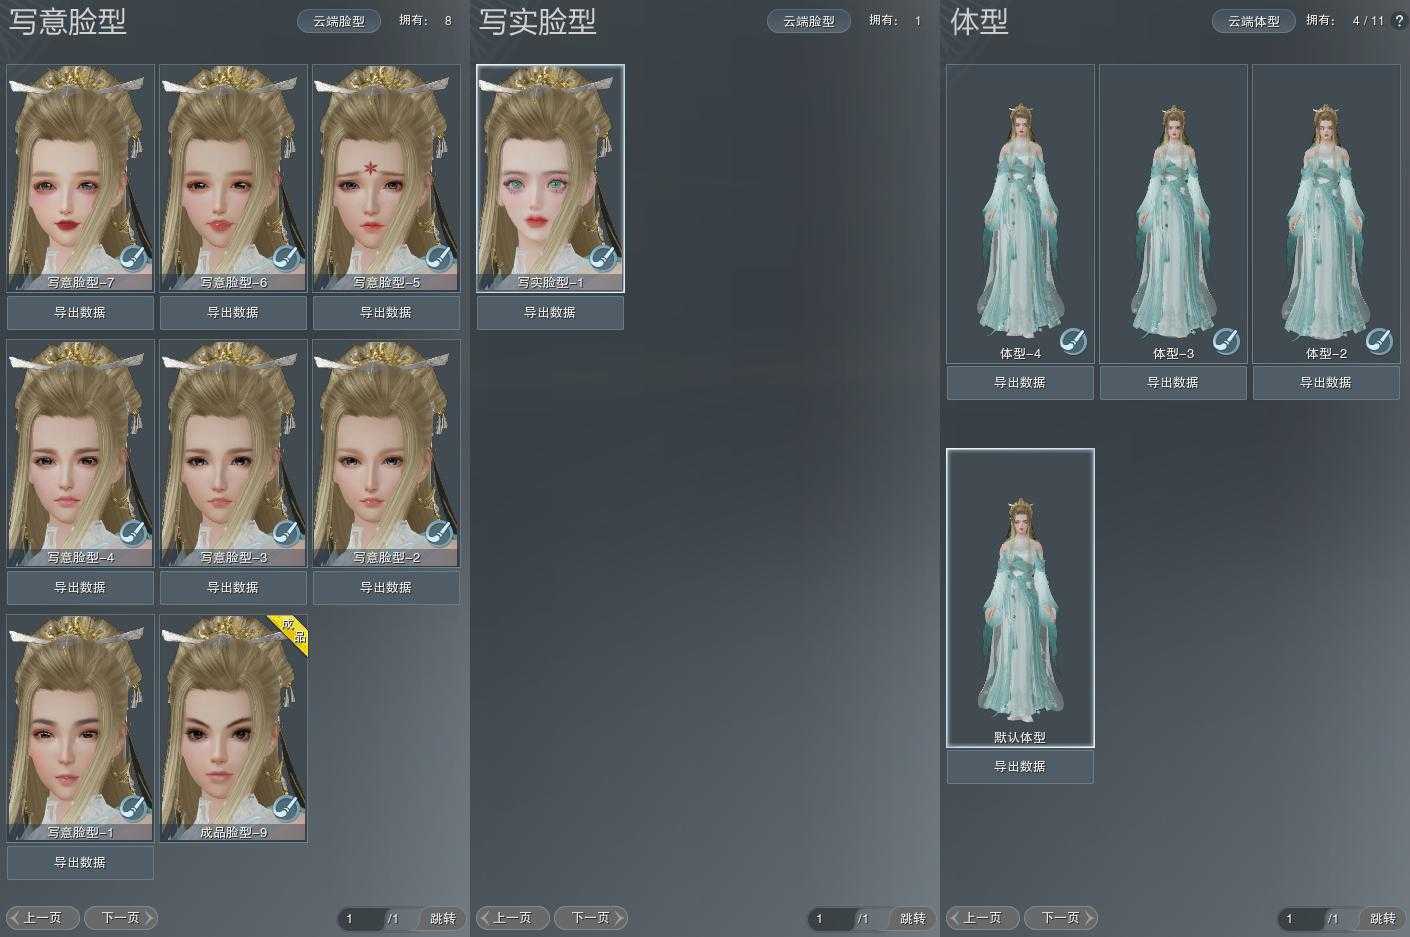Image resolution: width=1410 pixels, height=937 pixels.
Task: Select the 成品脸型-9 face thumbnail
Action: 234,729
